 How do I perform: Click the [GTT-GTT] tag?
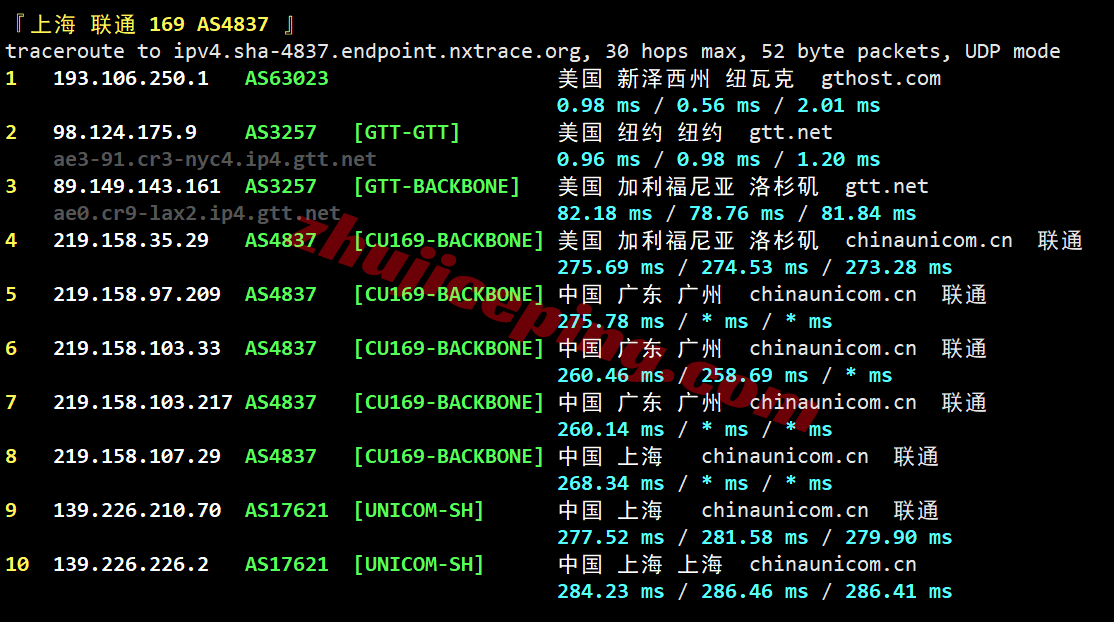click(406, 132)
